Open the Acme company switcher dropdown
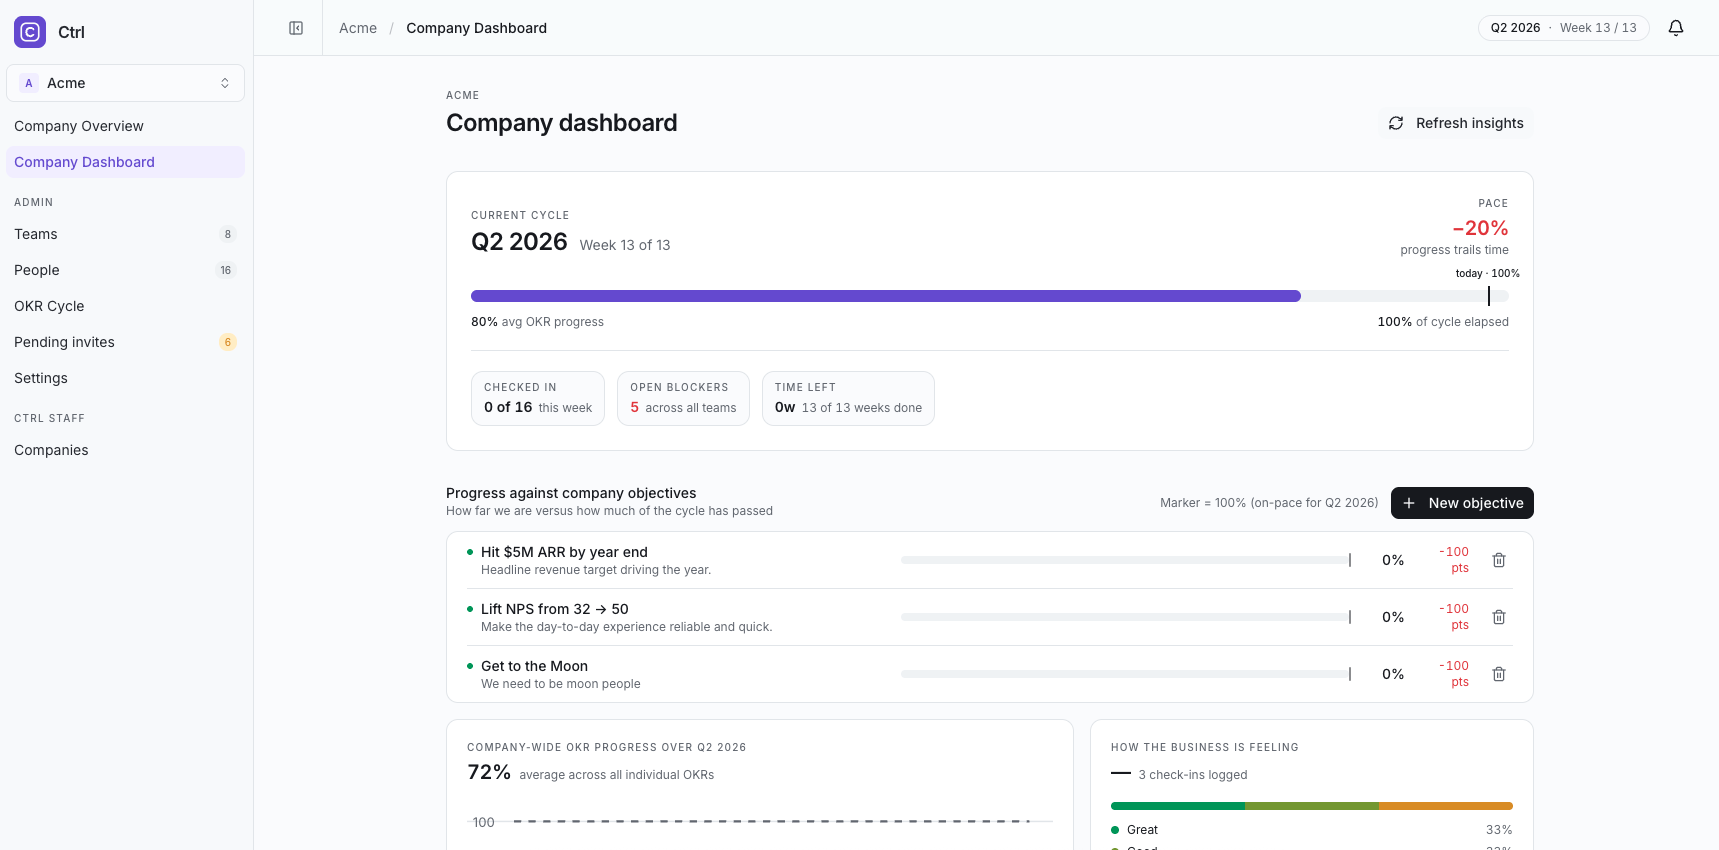This screenshot has width=1719, height=850. tap(125, 83)
